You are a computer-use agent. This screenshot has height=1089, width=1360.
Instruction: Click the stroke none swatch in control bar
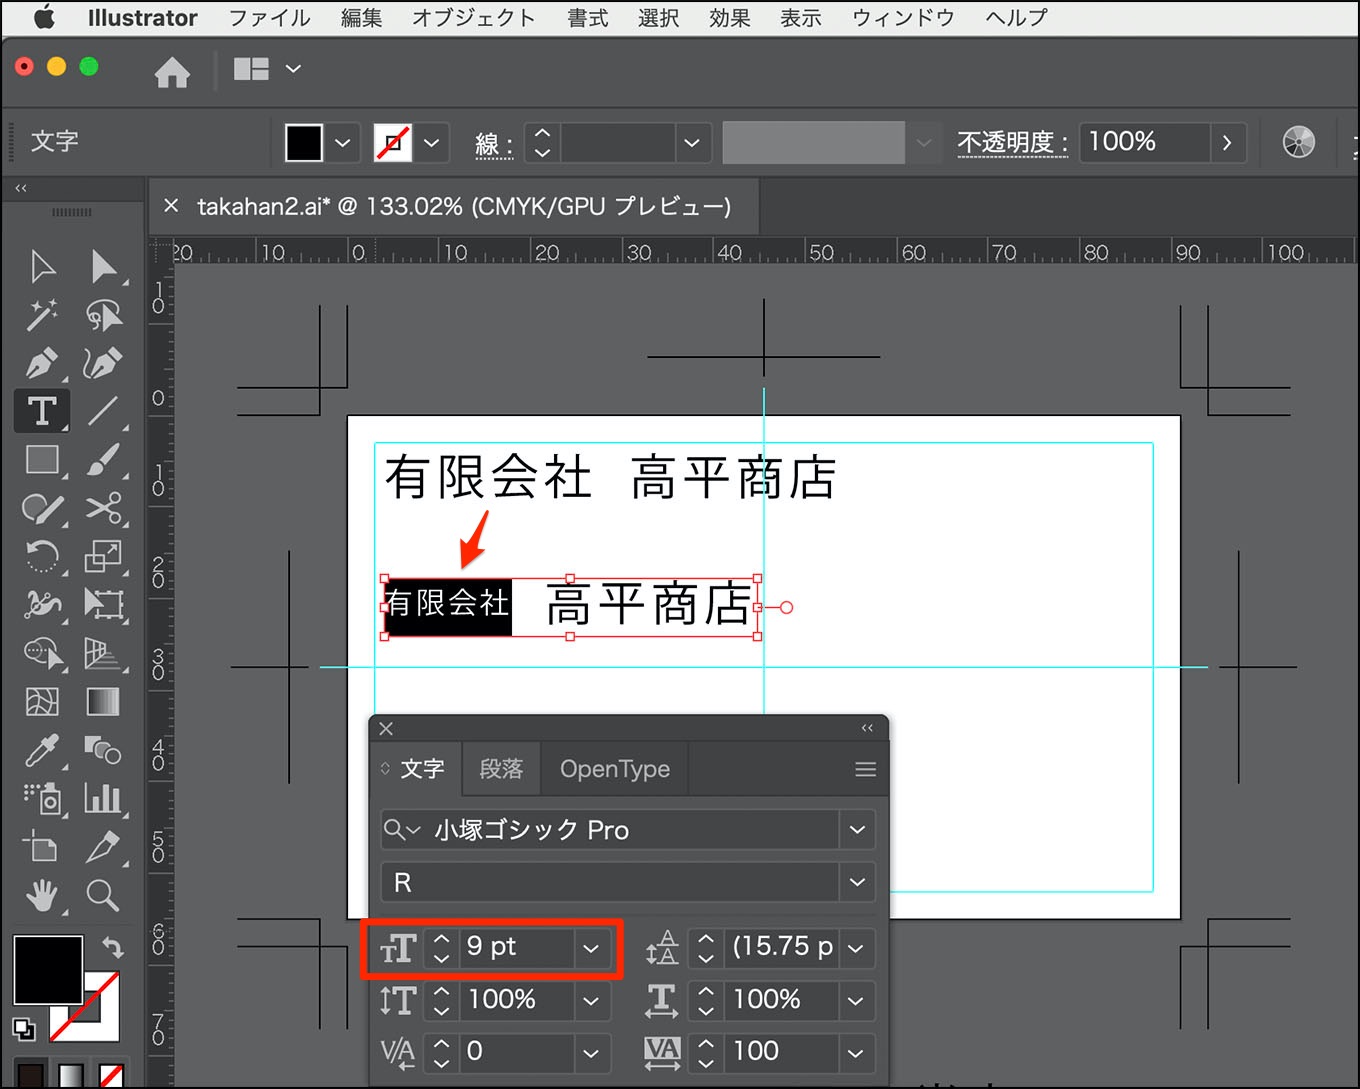(393, 143)
